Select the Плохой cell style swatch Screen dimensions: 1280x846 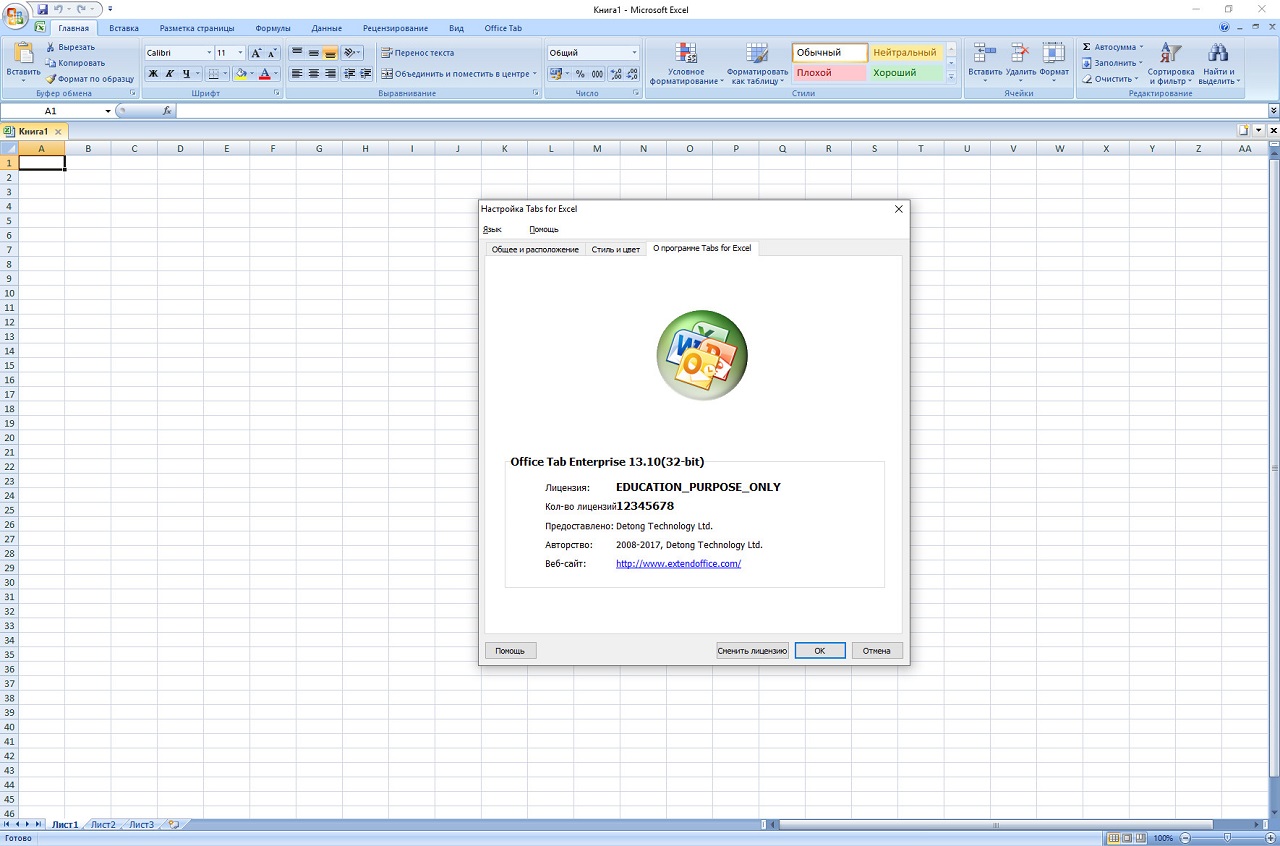click(x=829, y=73)
